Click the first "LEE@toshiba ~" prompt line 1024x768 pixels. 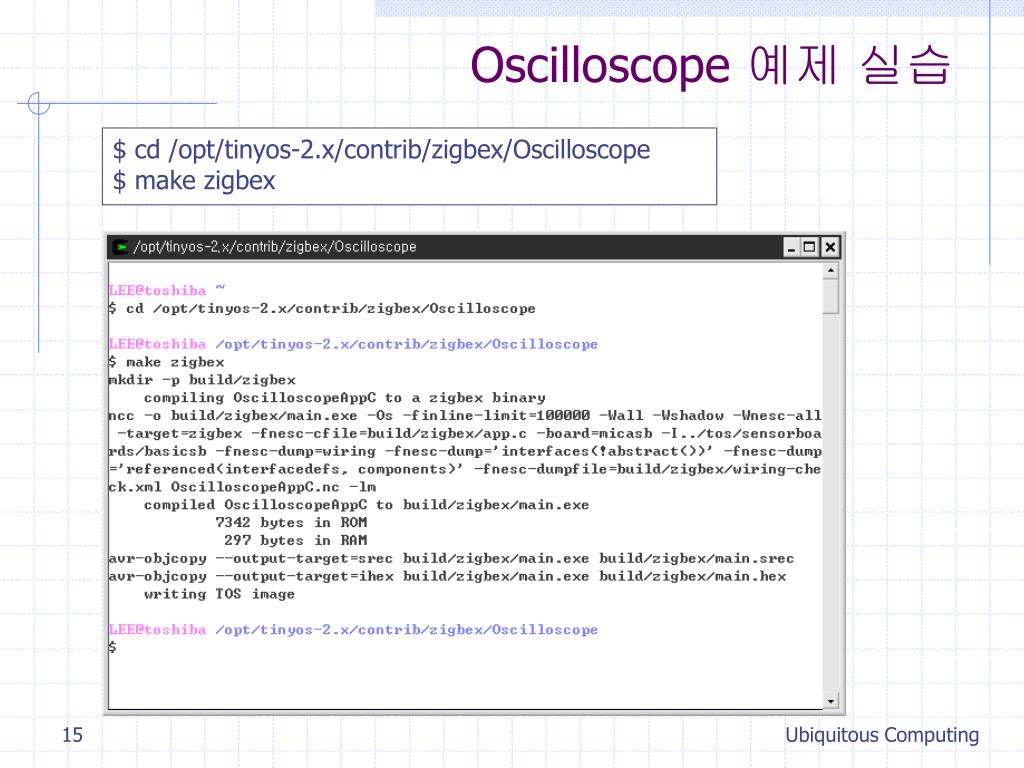(167, 290)
